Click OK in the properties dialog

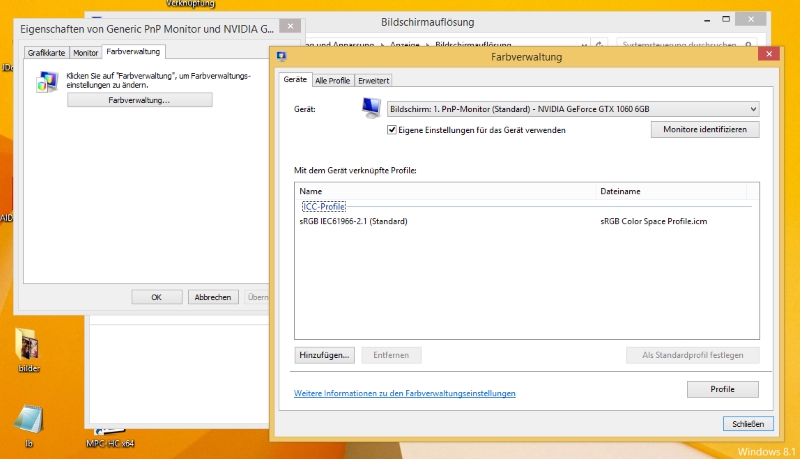tap(157, 297)
